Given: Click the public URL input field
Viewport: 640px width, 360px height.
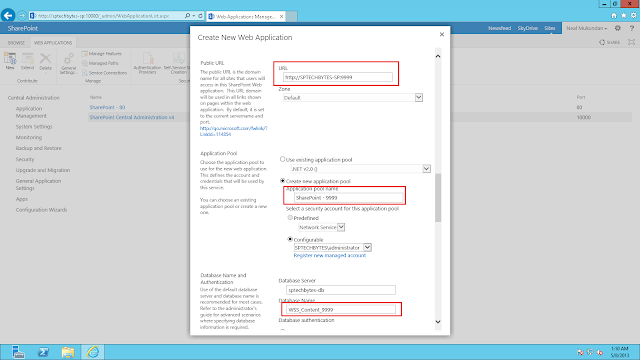Looking at the screenshot, I should [x=338, y=77].
